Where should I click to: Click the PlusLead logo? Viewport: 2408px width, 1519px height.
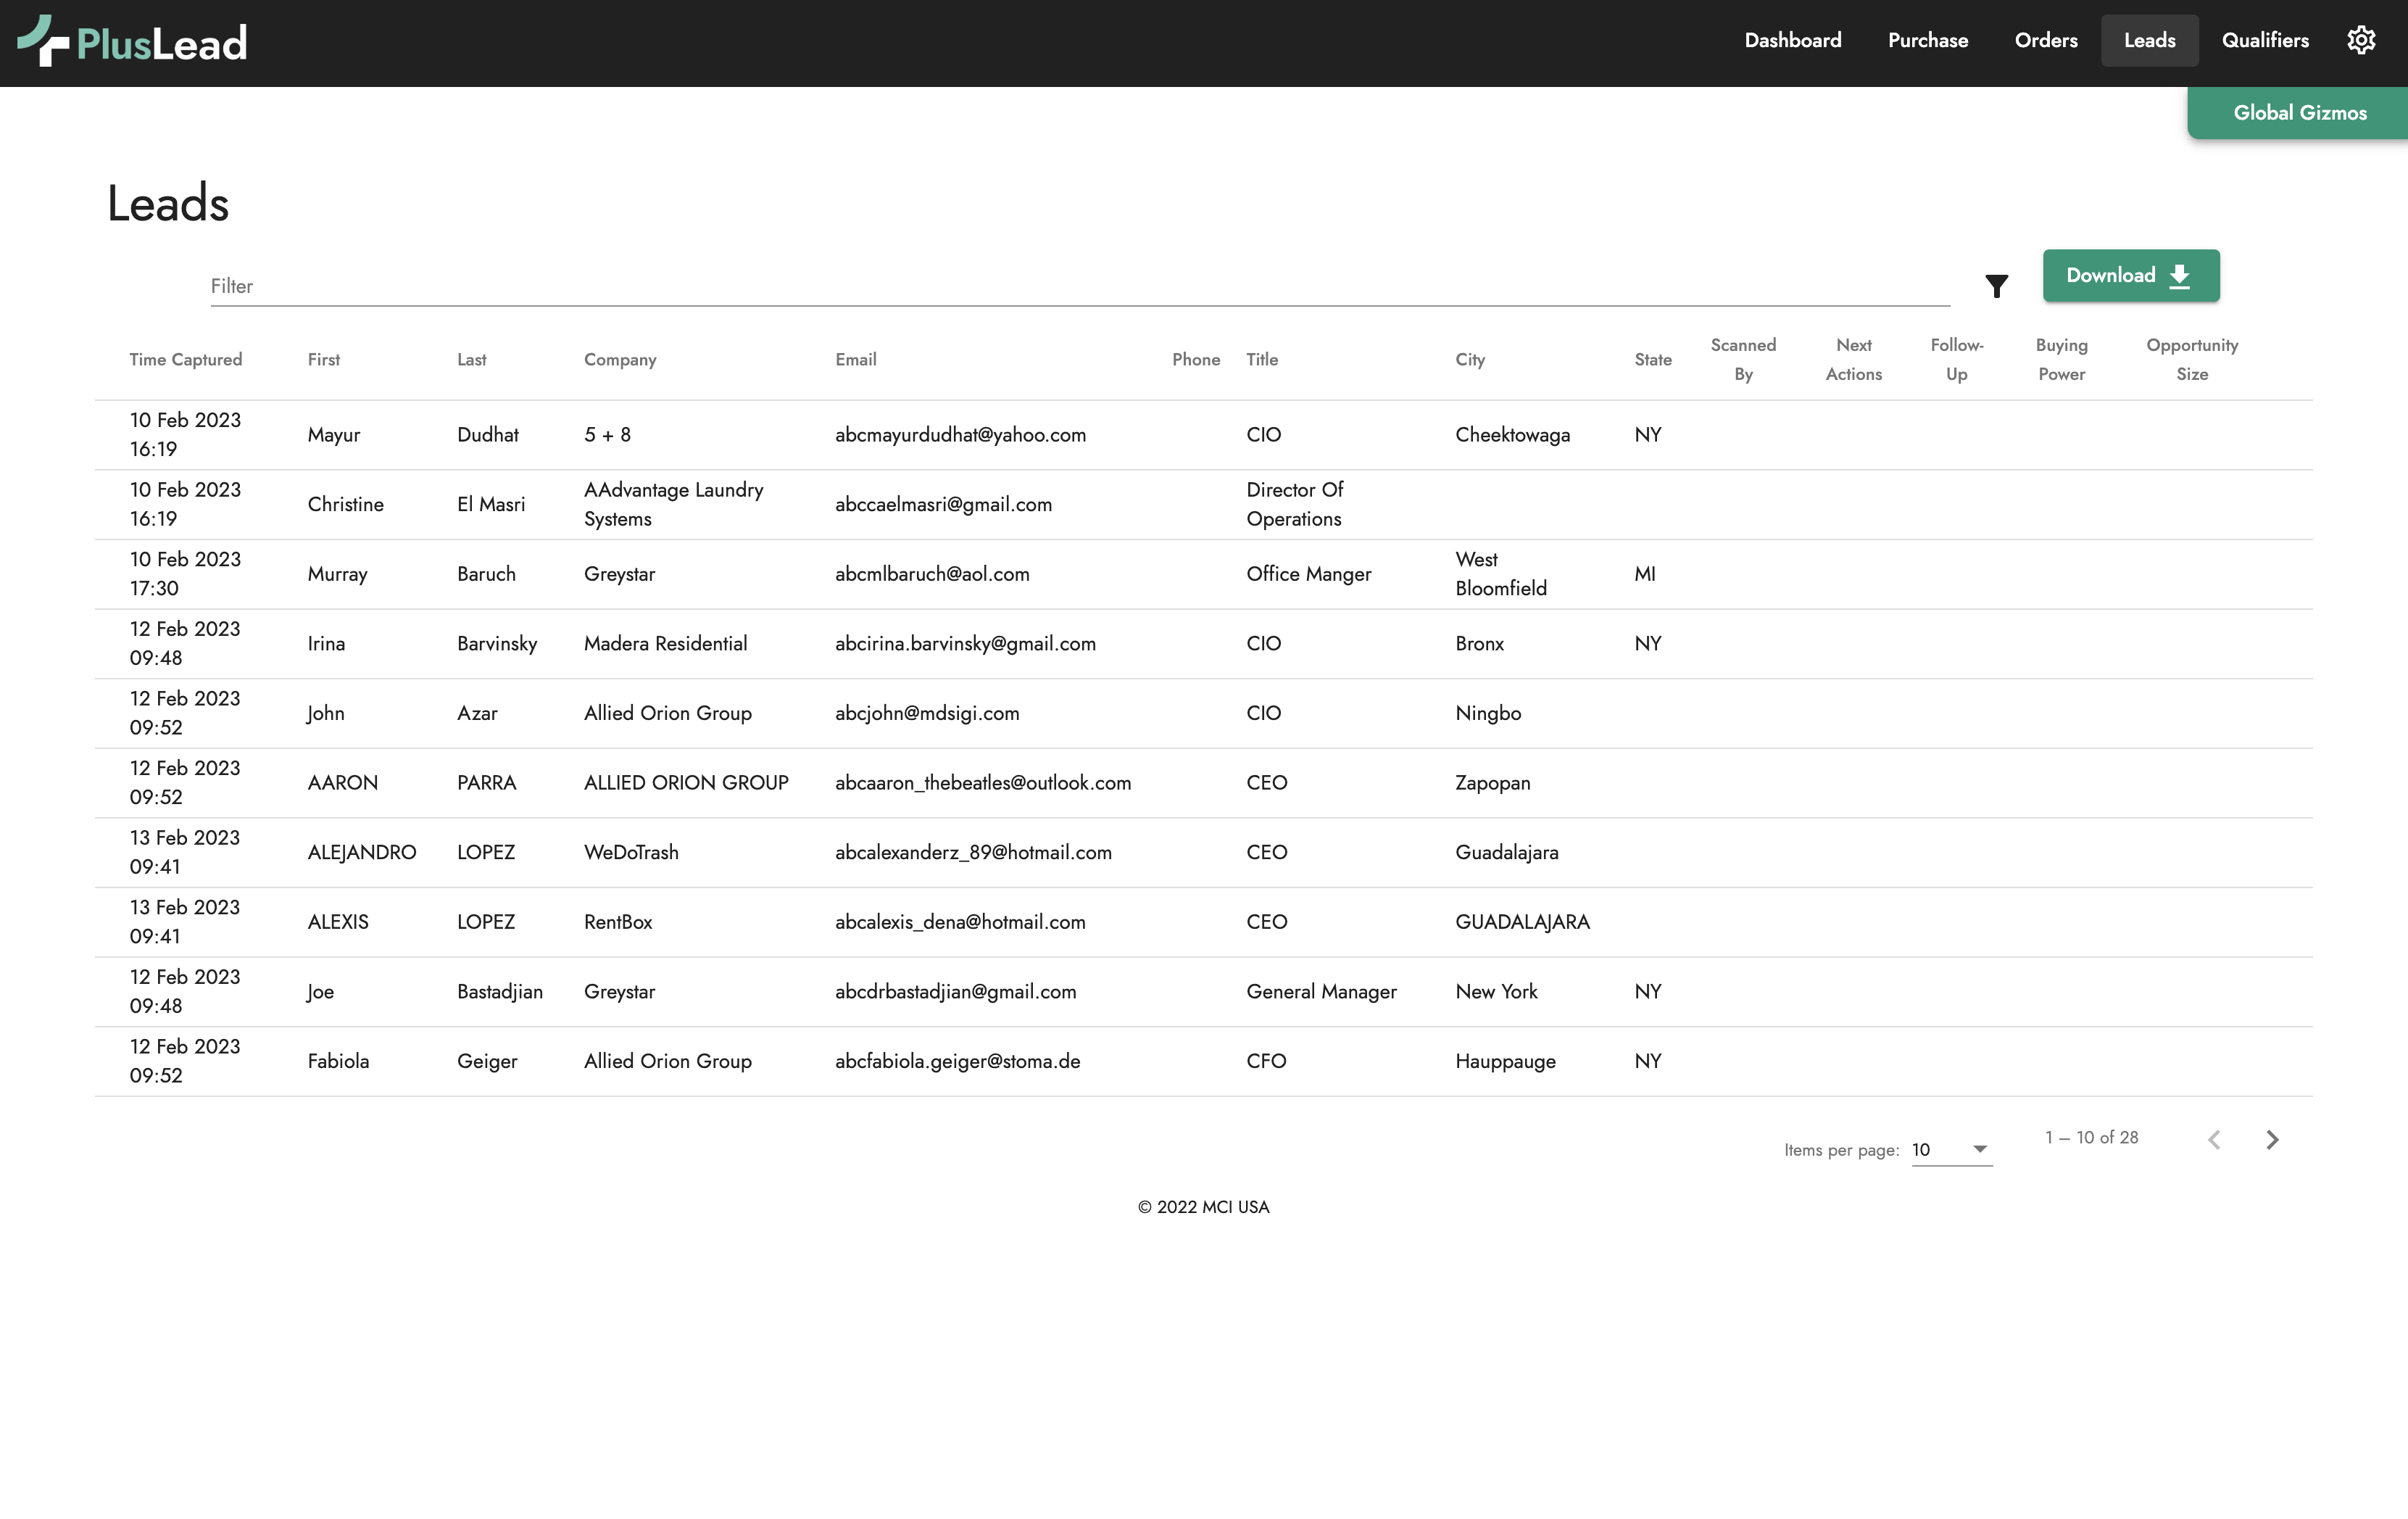pyautogui.click(x=133, y=42)
